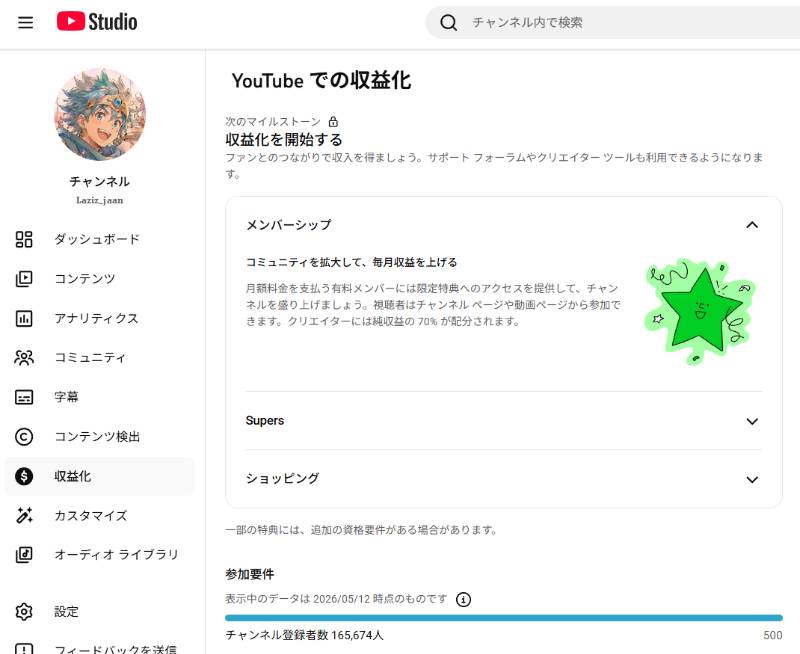Click the チャンネル name under the avatar
This screenshot has height=654, width=800.
[x=100, y=181]
